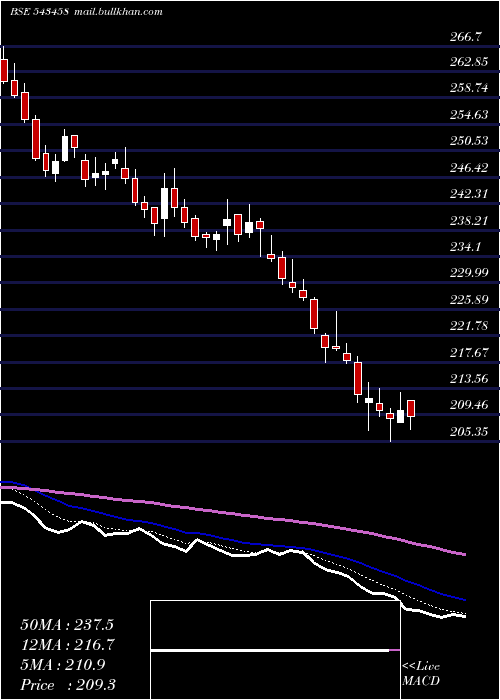500x700 pixels.
Task: Select the 238.21 price axis label
Action: 469,221
